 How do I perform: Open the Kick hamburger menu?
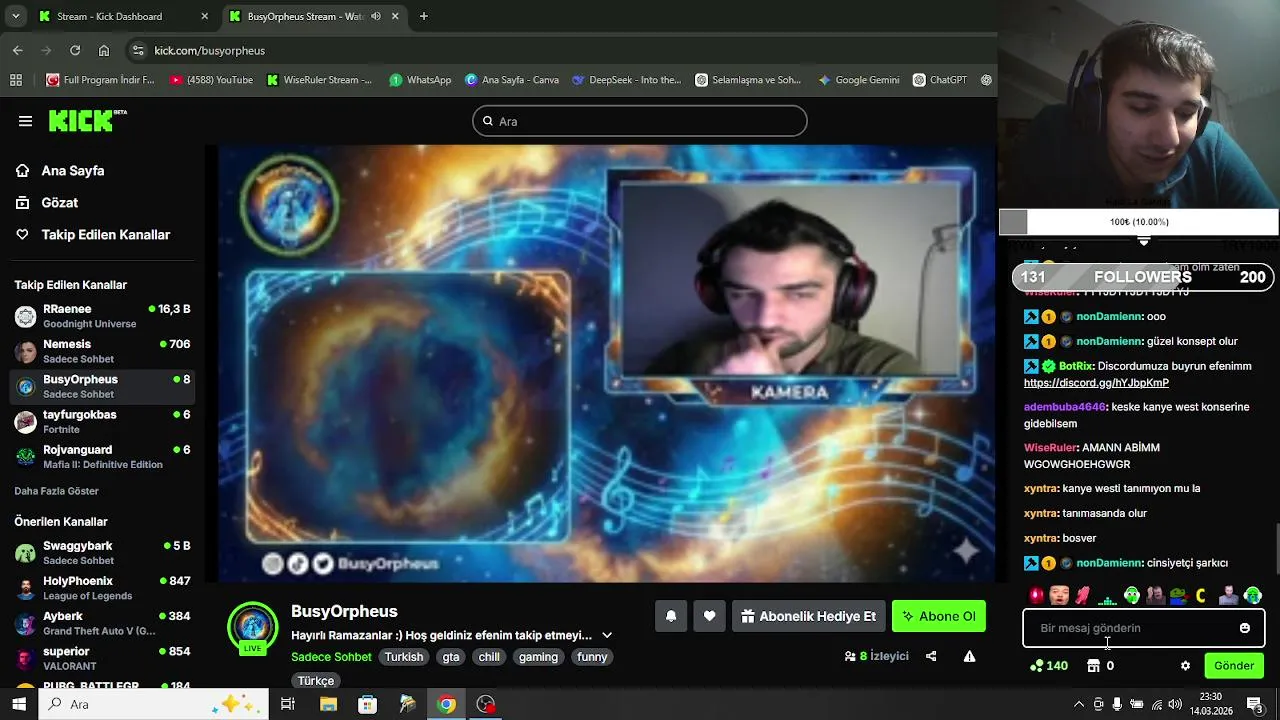pyautogui.click(x=25, y=121)
